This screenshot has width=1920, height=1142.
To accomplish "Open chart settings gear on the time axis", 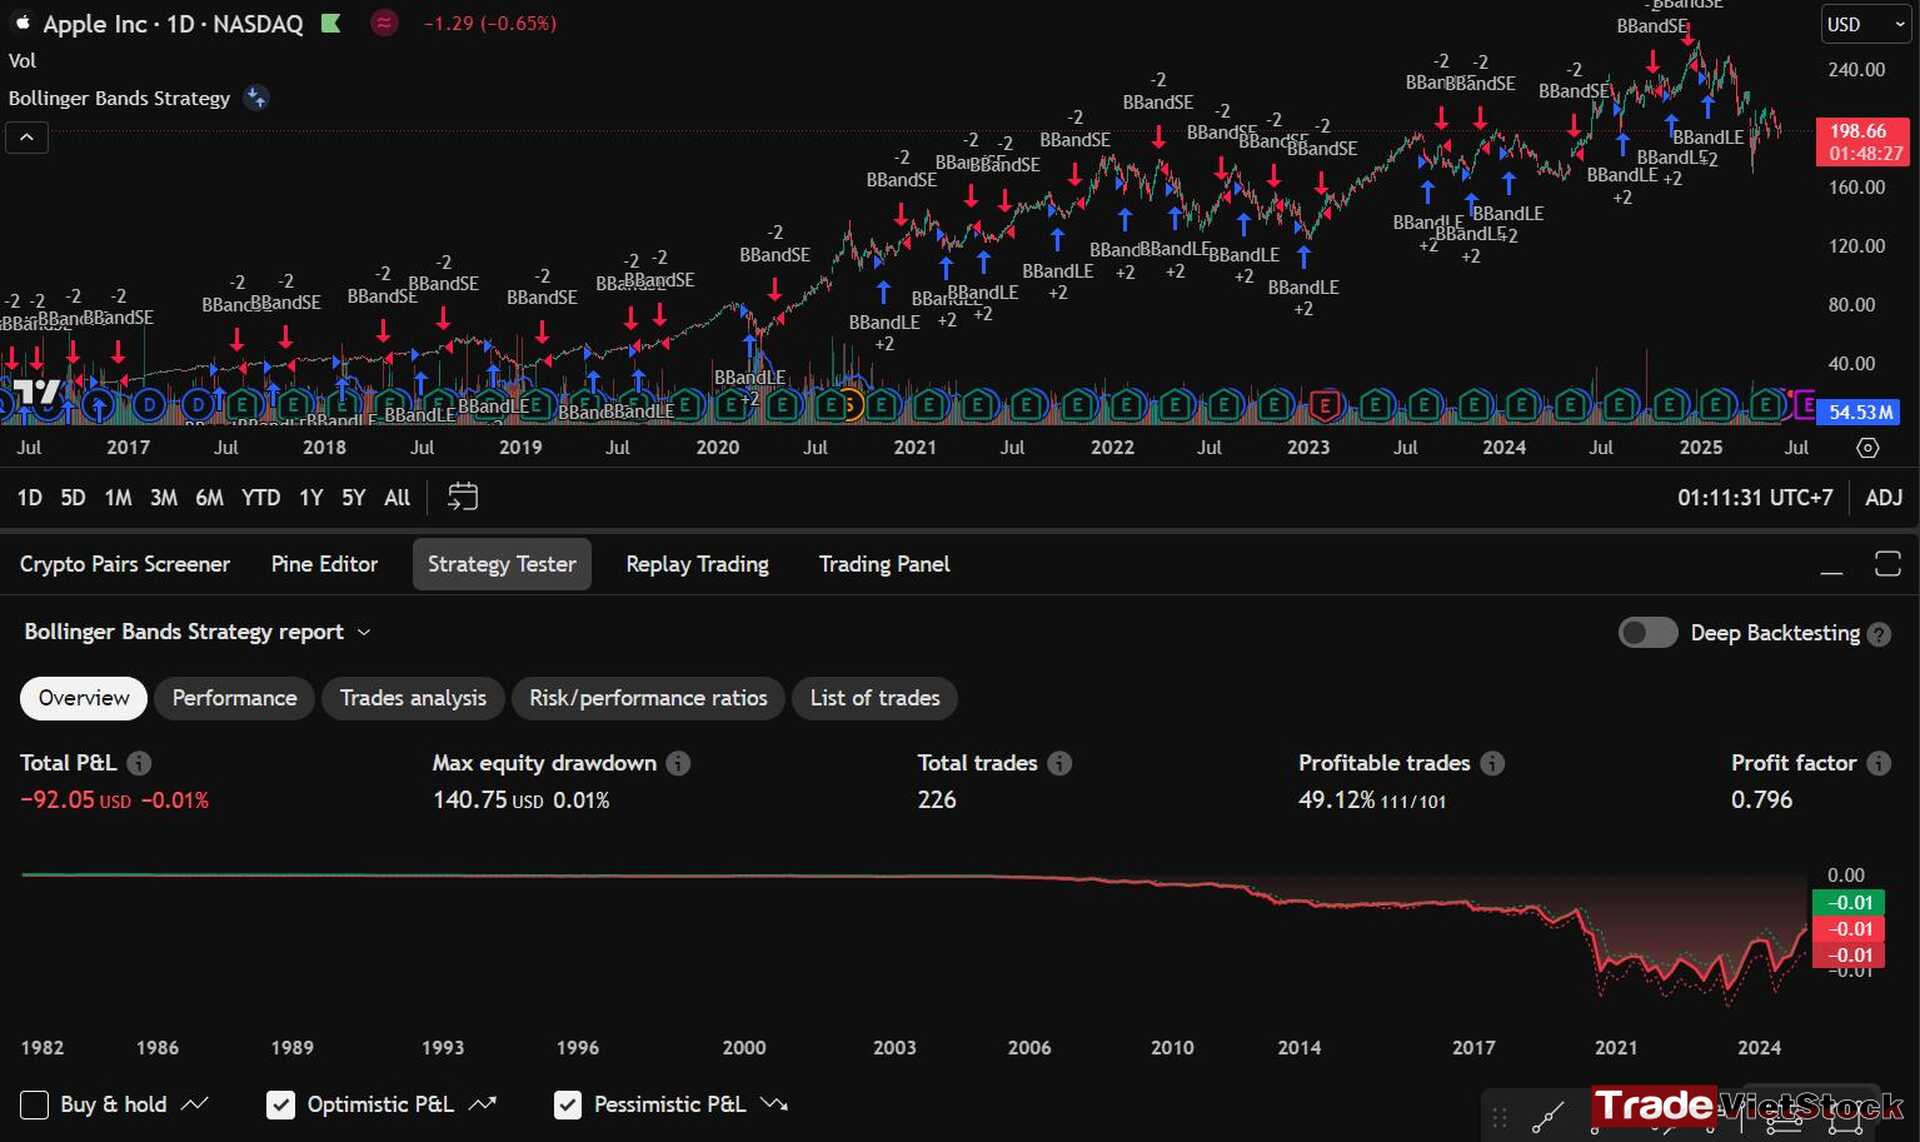I will 1867,448.
